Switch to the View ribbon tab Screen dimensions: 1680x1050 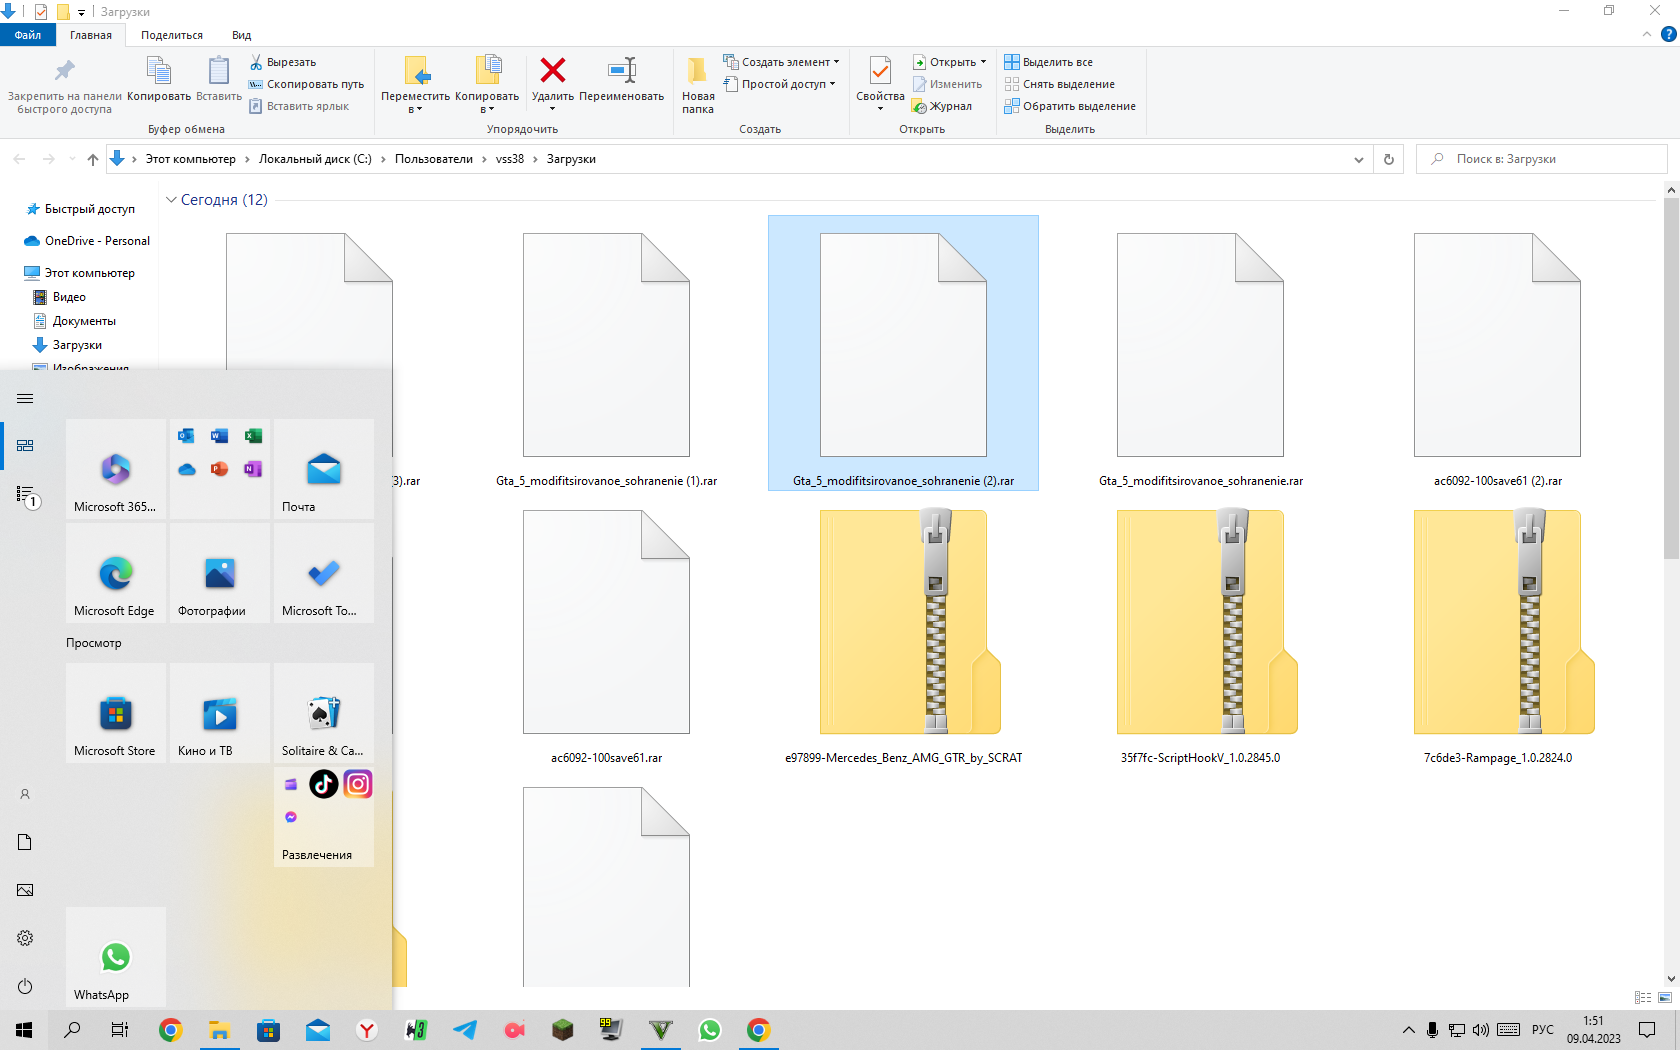tap(241, 35)
